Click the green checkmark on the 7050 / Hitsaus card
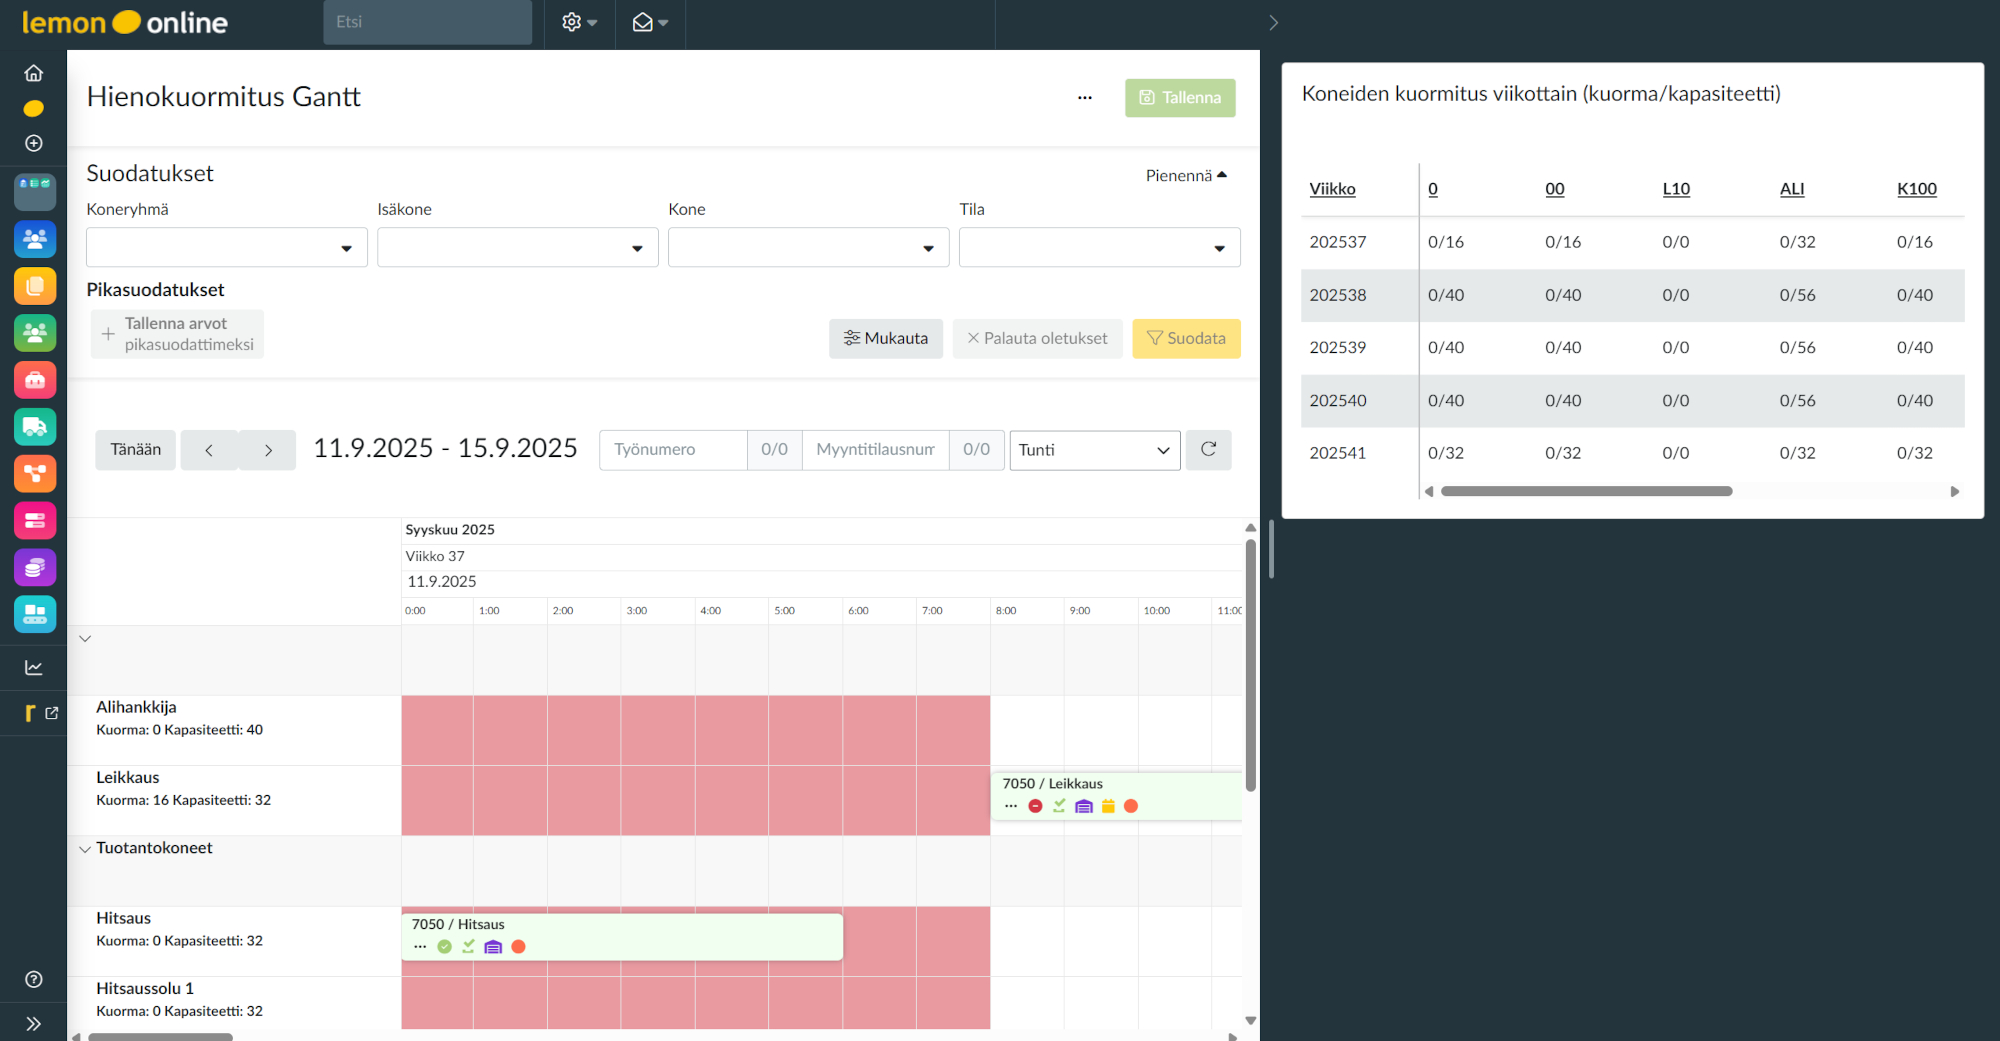 (x=444, y=946)
